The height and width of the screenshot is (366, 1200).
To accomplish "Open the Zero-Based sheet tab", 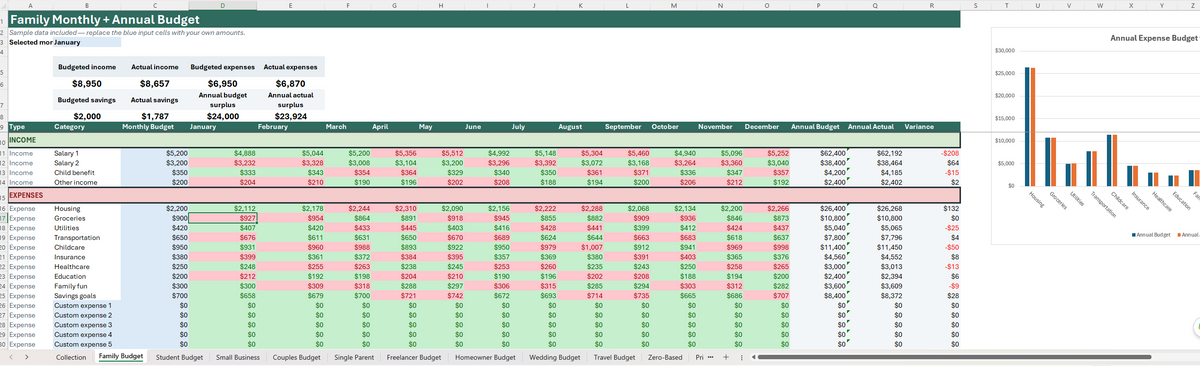I will pos(666,357).
